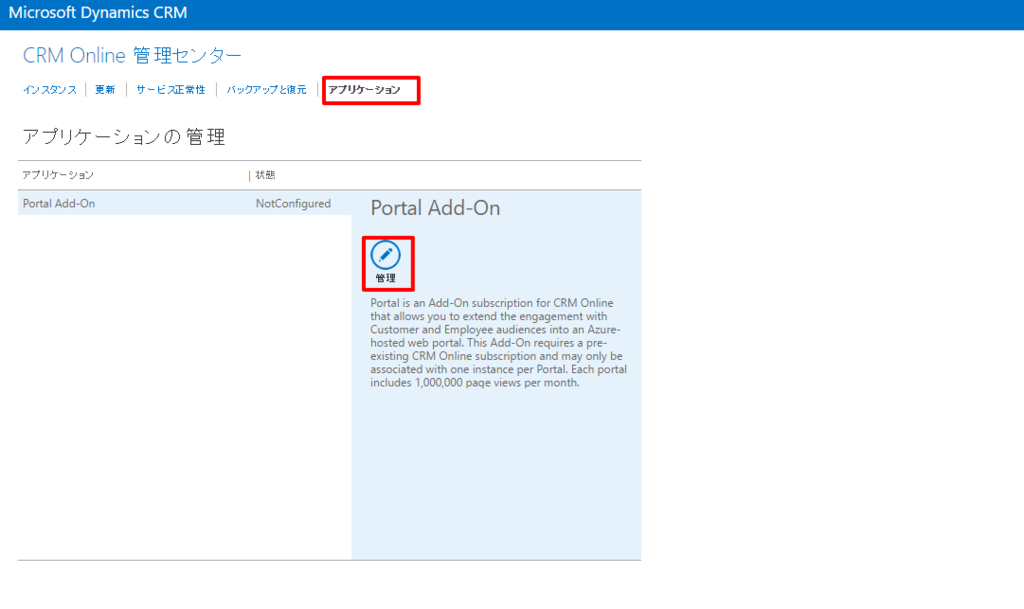Switch to the 更新 tab
The height and width of the screenshot is (609, 1024).
pyautogui.click(x=104, y=89)
